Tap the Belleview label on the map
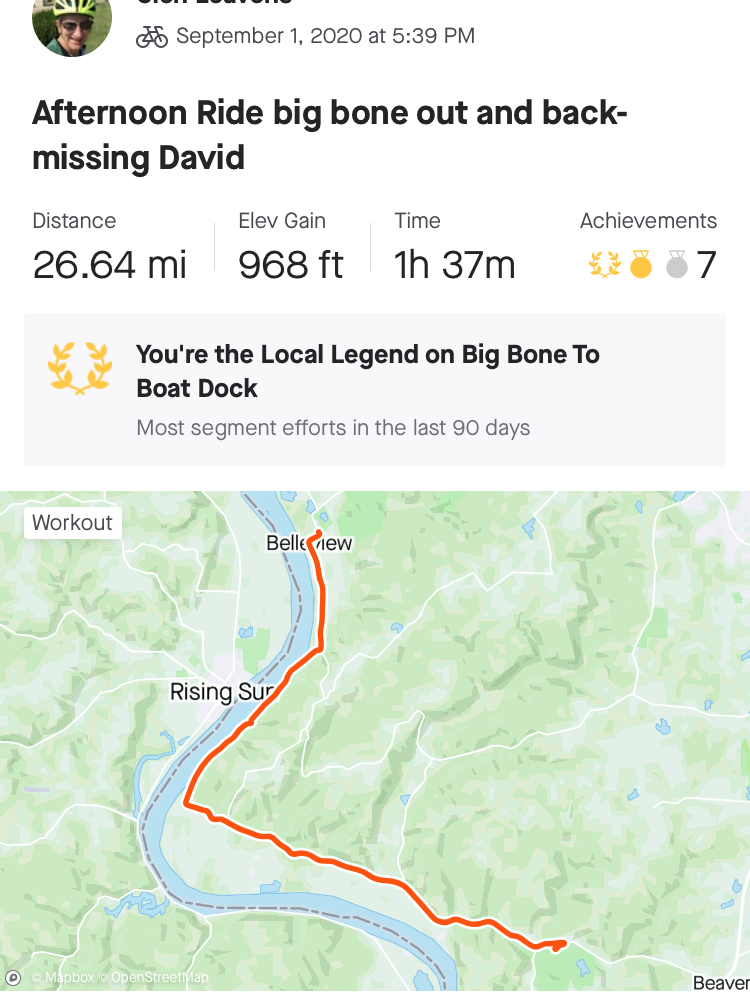This screenshot has height=1004, width=750. tap(309, 543)
